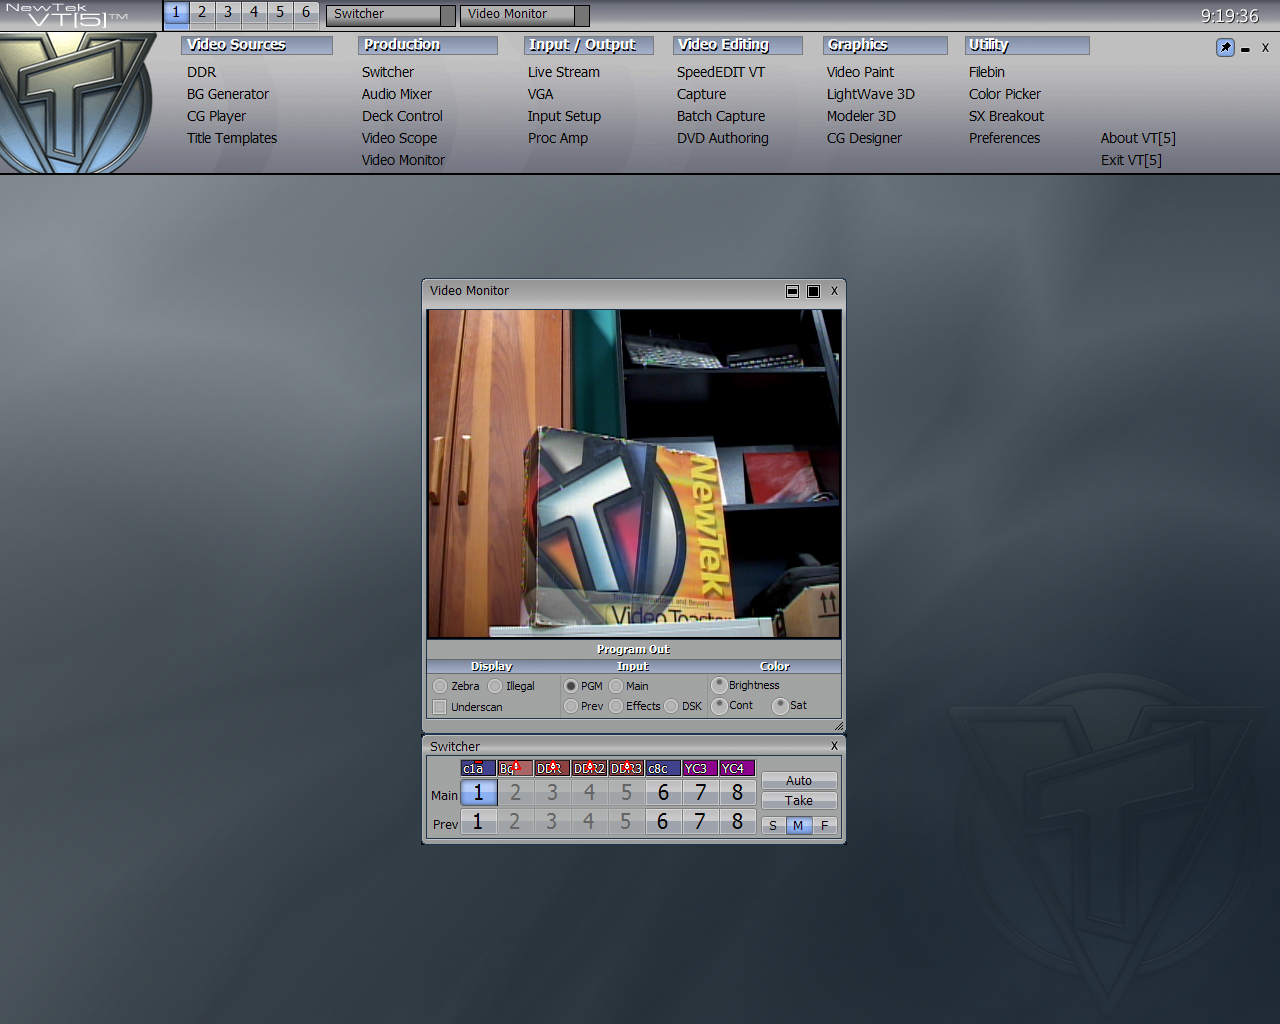
Task: Open CG Designer
Action: 864,138
